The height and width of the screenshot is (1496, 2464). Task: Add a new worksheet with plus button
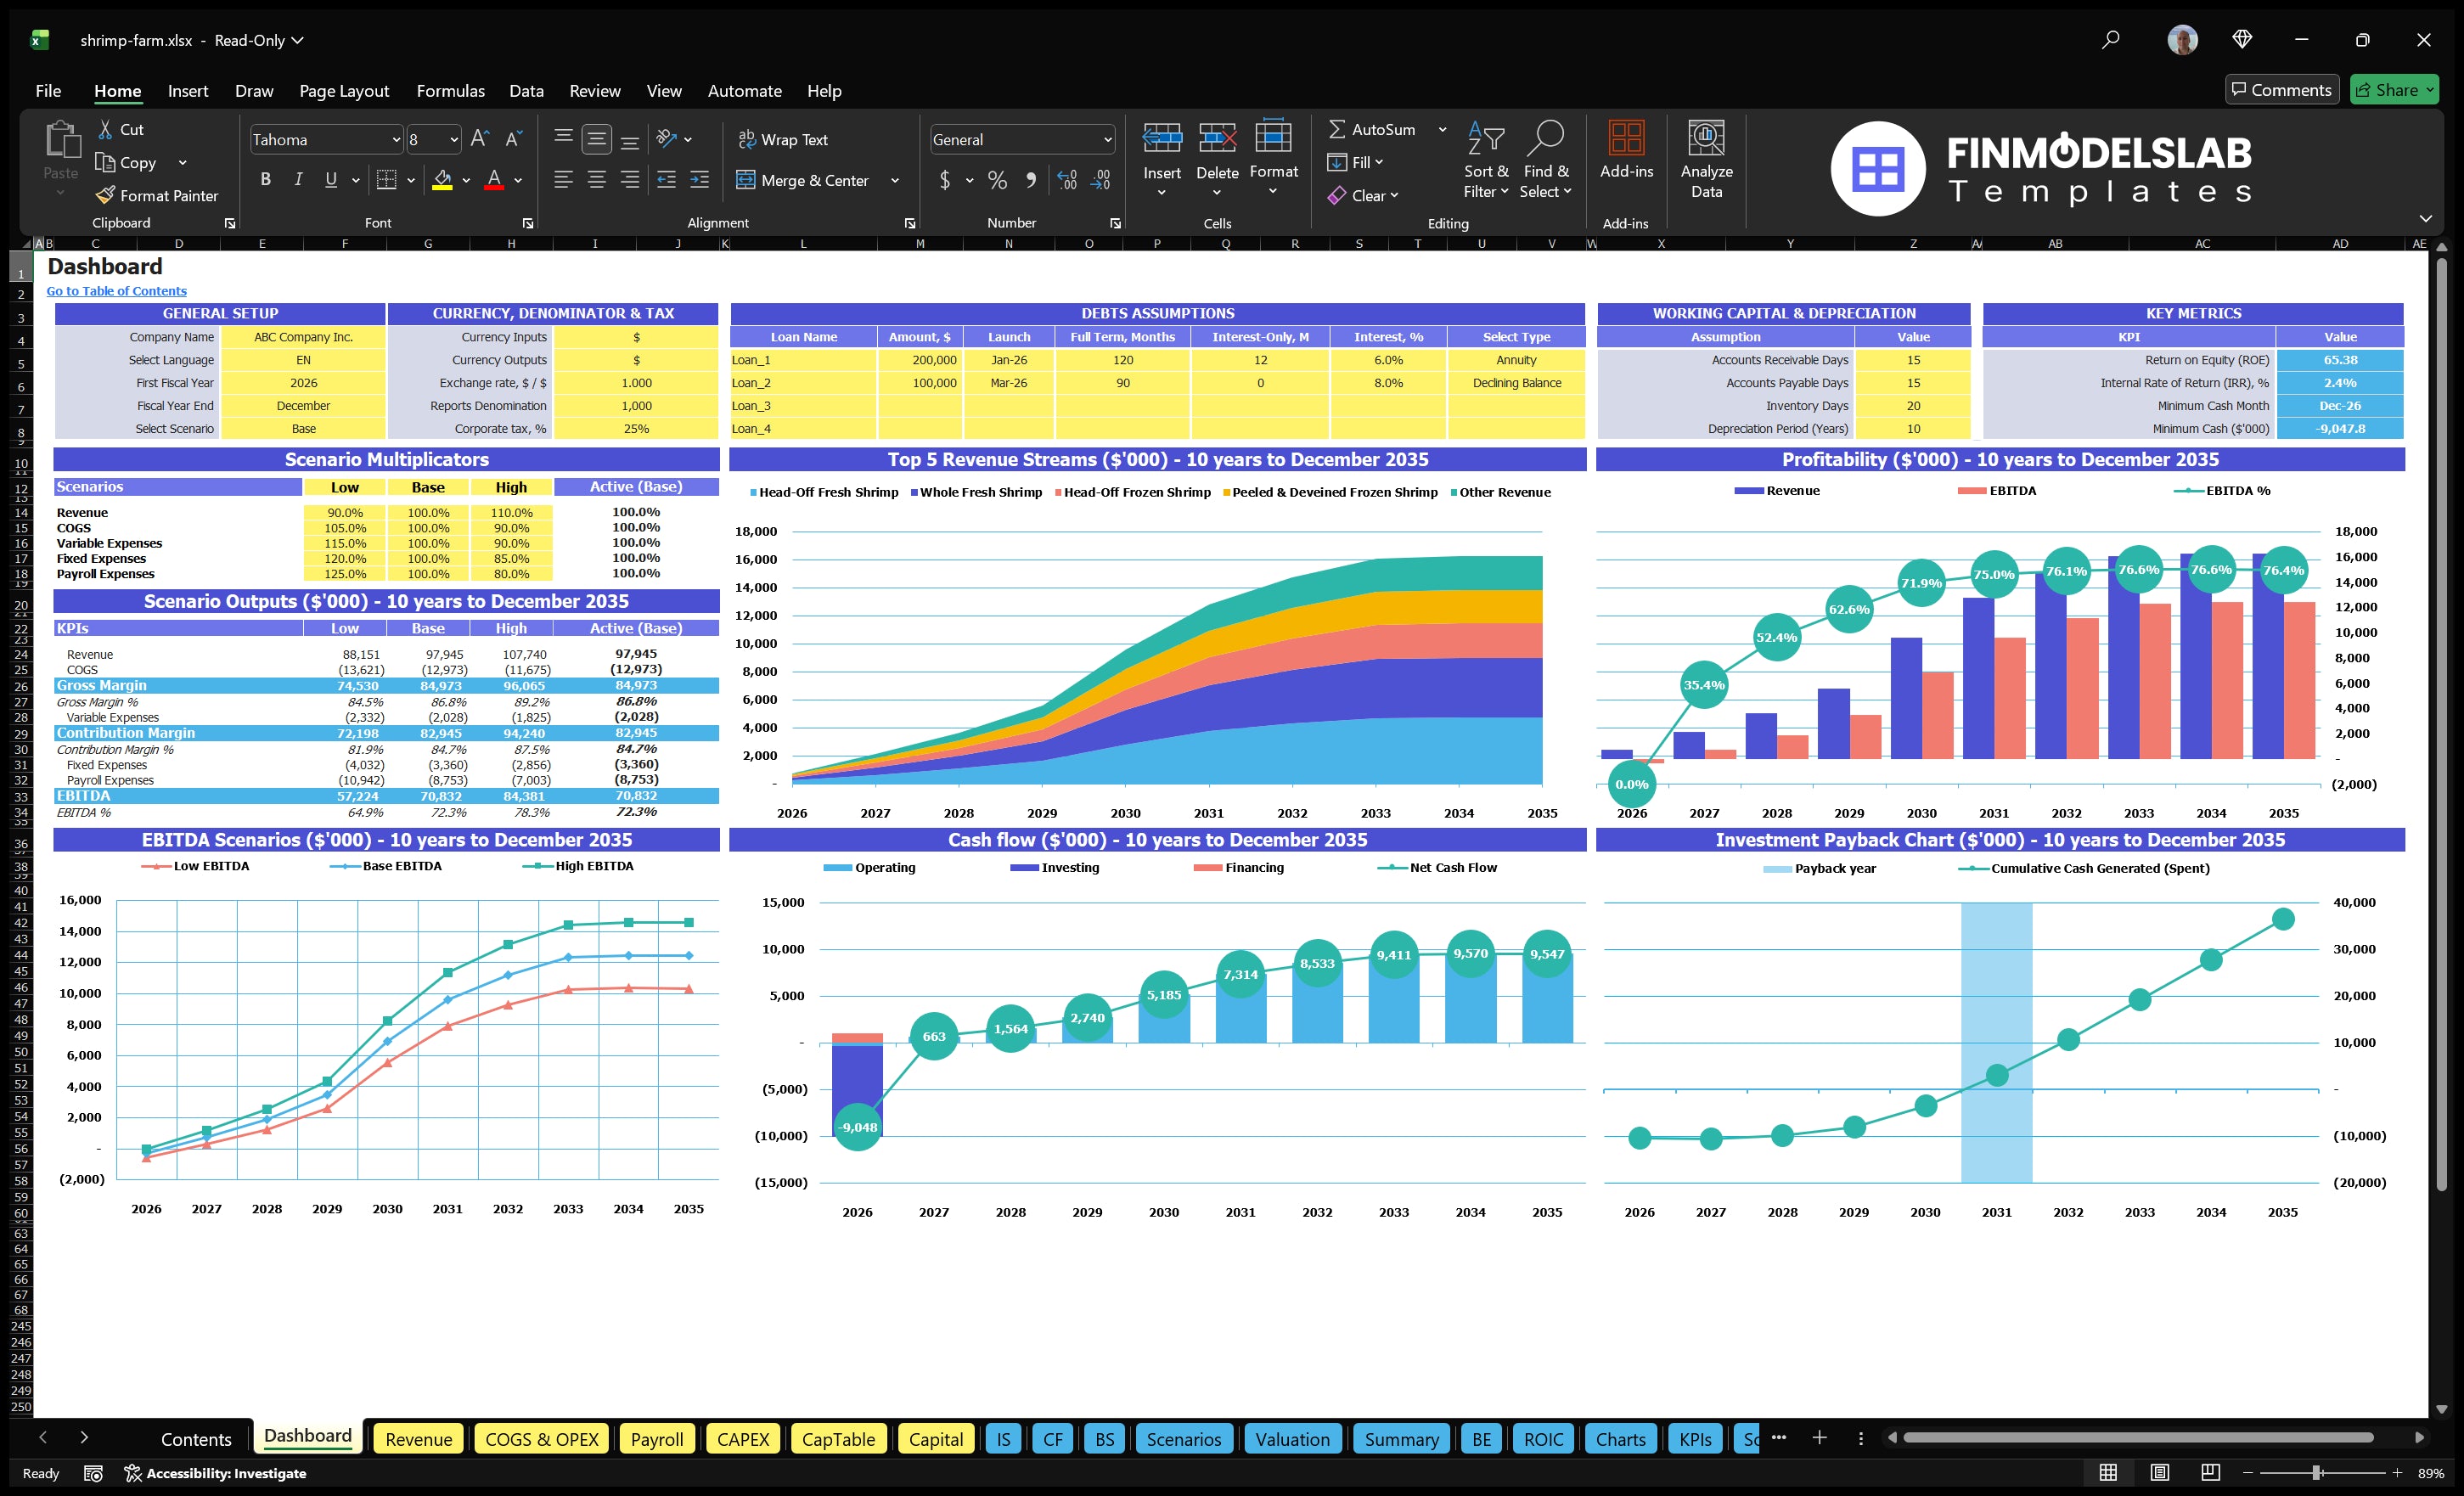tap(1819, 1438)
